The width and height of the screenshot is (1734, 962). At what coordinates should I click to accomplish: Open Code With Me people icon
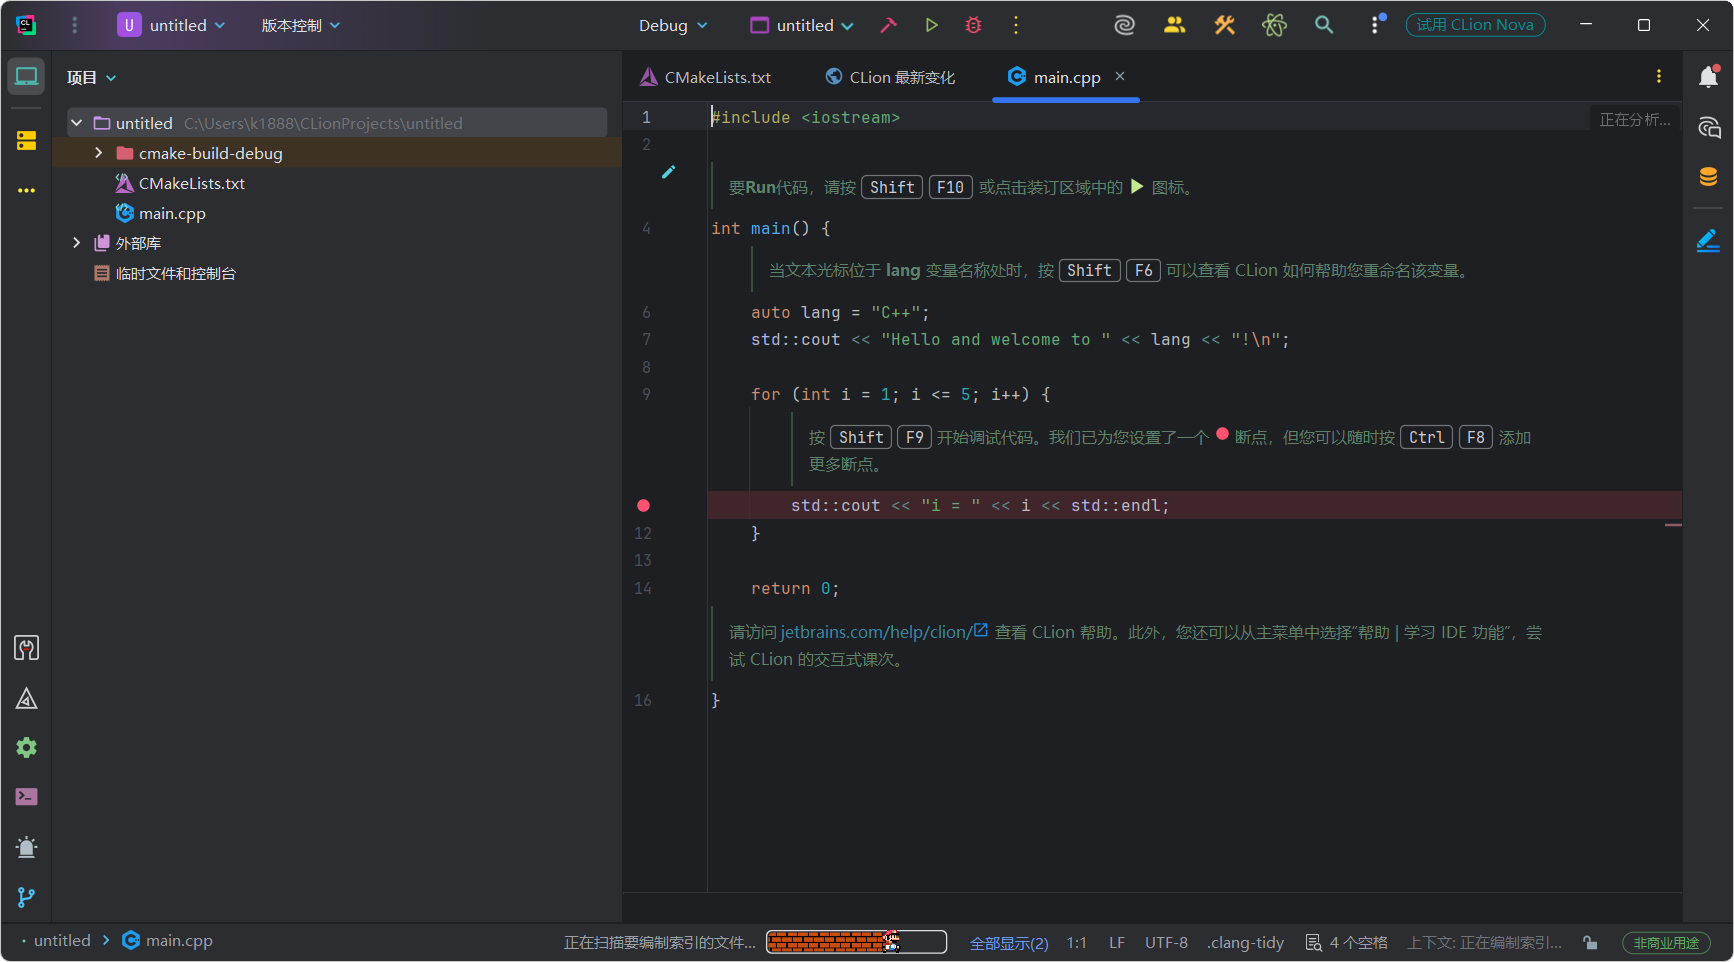tap(1175, 25)
